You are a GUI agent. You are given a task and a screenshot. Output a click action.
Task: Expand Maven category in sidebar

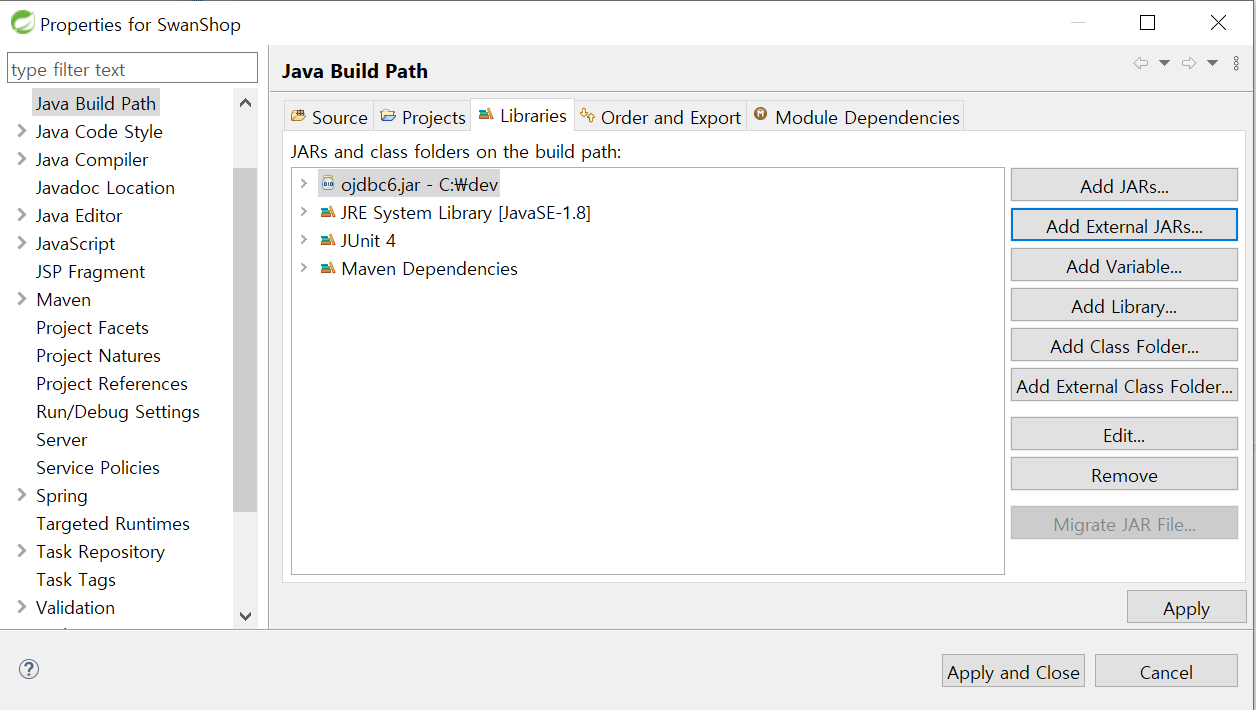(x=22, y=299)
